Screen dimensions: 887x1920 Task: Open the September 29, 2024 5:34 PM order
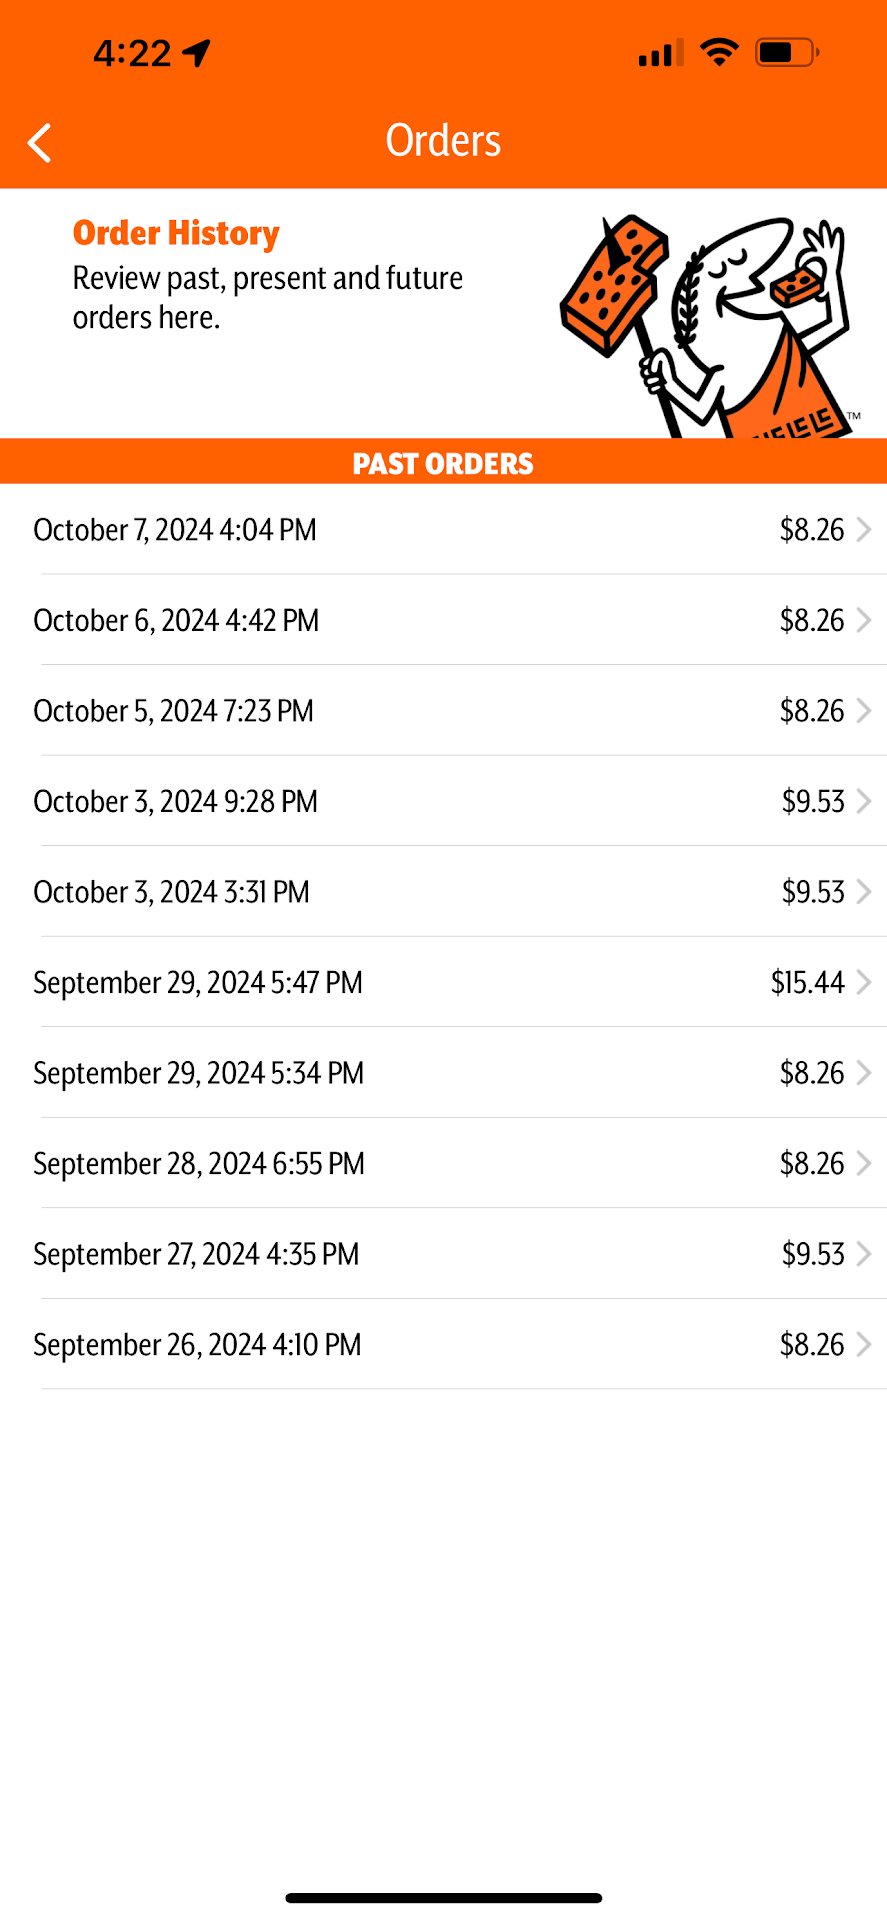443,1073
